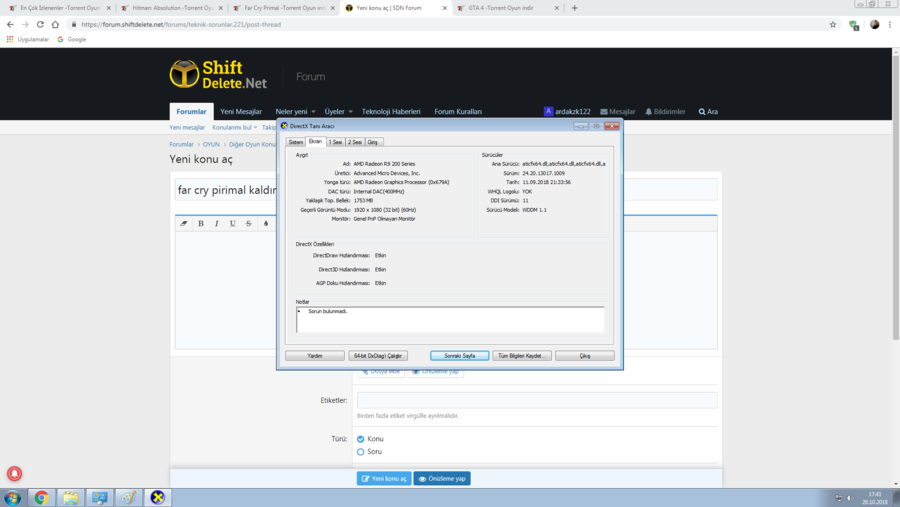Toggle strikethrough formatting in editor toolbar
Image resolution: width=900 pixels, height=507 pixels.
249,223
